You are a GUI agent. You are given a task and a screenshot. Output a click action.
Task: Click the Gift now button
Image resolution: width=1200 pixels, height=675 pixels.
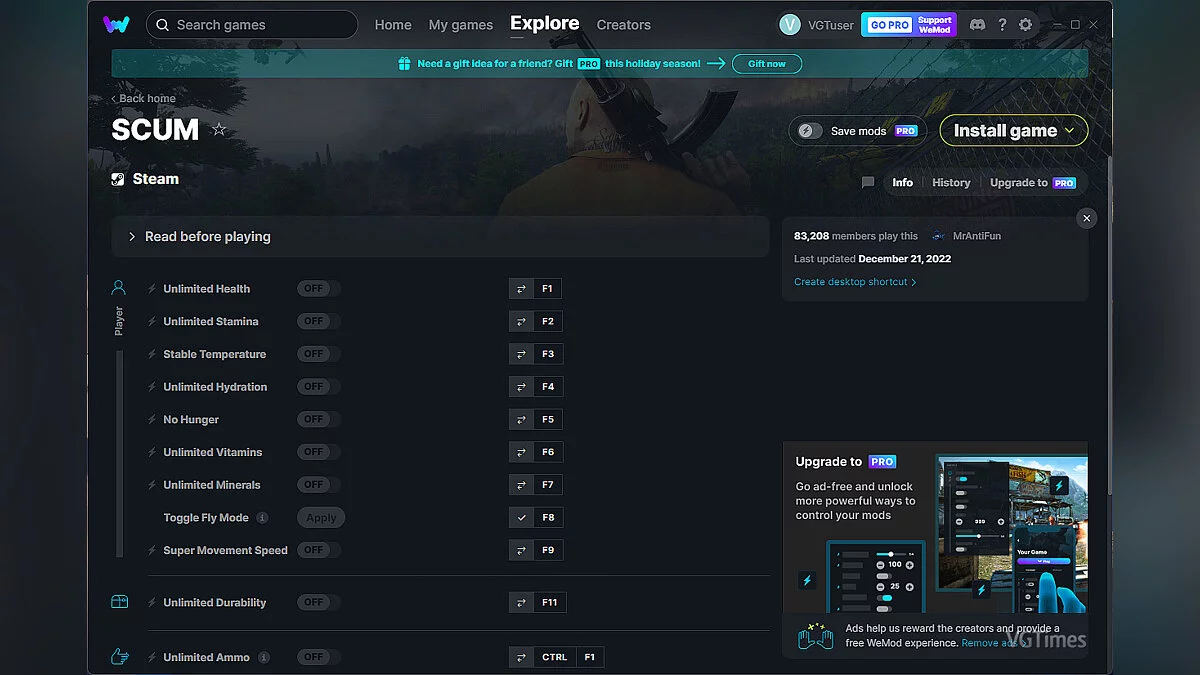(x=767, y=64)
